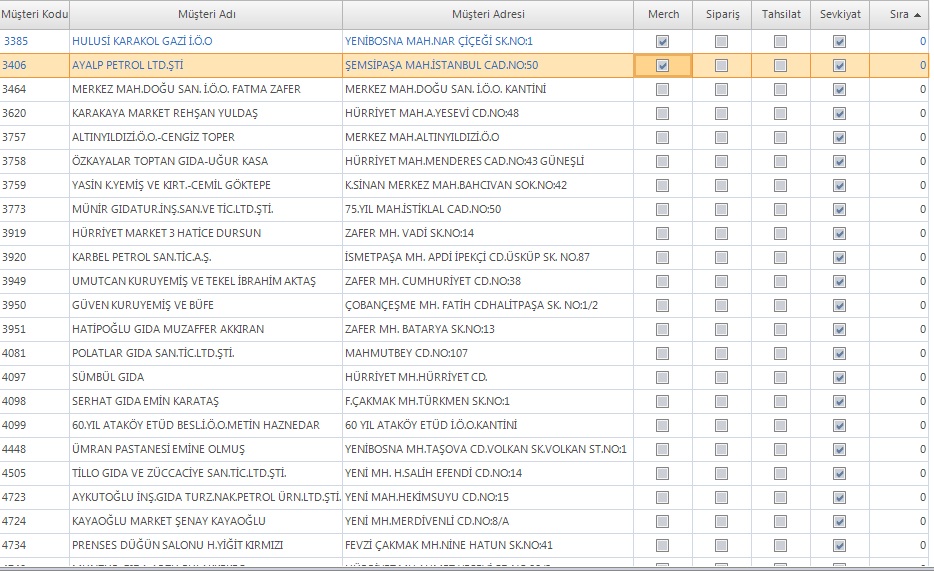934x571 pixels.
Task: Check Merch for AYKUTOĞLU İNŞ.GIDA TURZ.NAK.PETROL ÜRN.LTD.ŞTİ.
Action: tap(662, 497)
